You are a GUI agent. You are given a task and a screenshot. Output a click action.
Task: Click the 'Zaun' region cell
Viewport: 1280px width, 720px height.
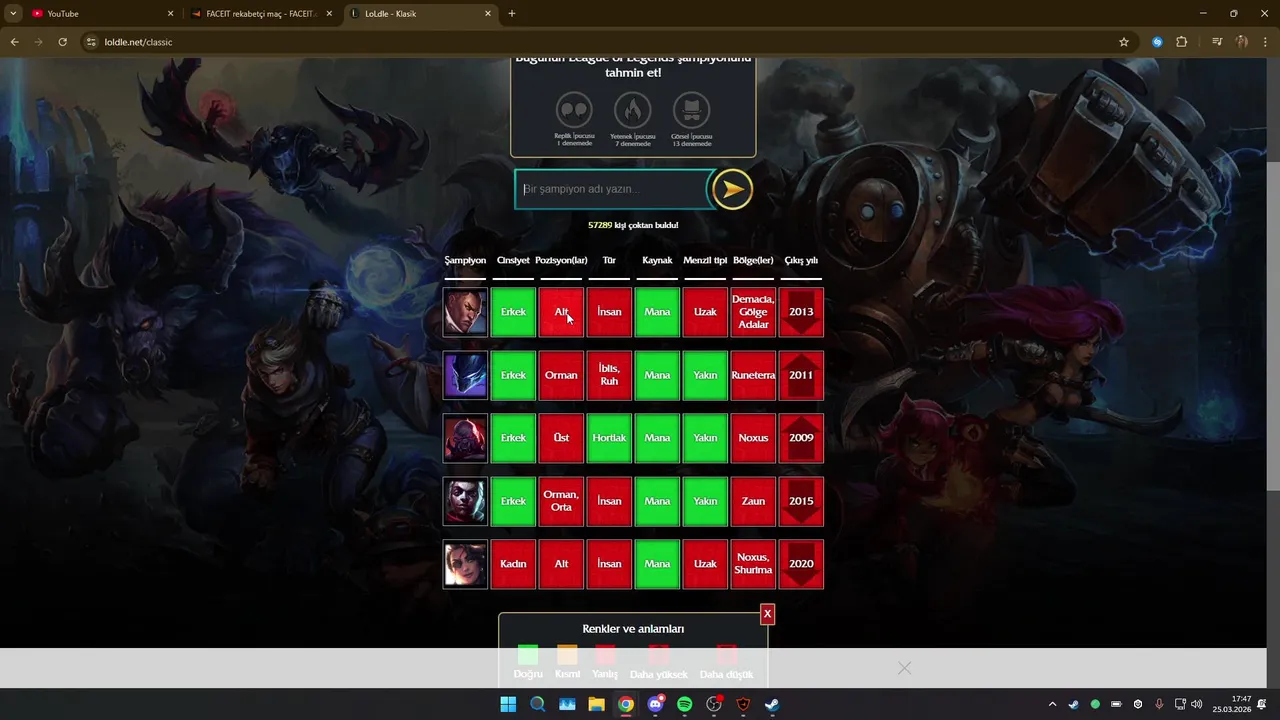[x=753, y=501]
